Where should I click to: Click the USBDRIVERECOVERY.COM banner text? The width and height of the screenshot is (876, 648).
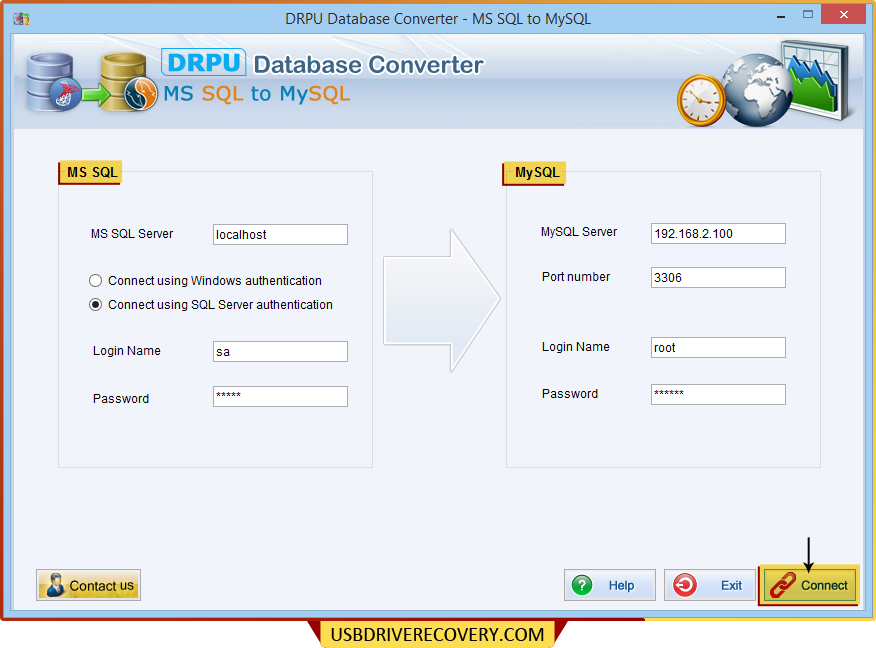coord(437,635)
